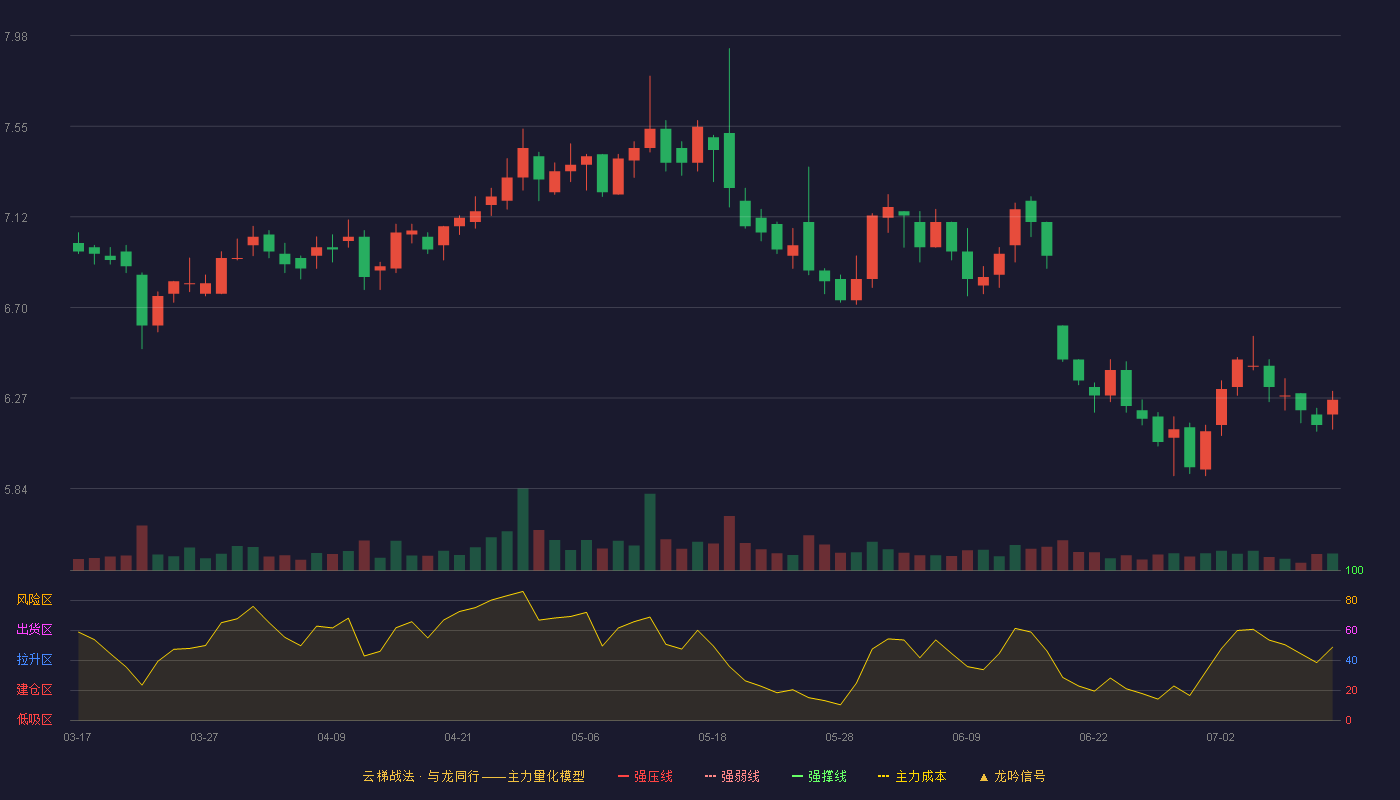Viewport: 1400px width, 800px height.
Task: Click the red 0 indicator scale value
Action: tap(1348, 720)
